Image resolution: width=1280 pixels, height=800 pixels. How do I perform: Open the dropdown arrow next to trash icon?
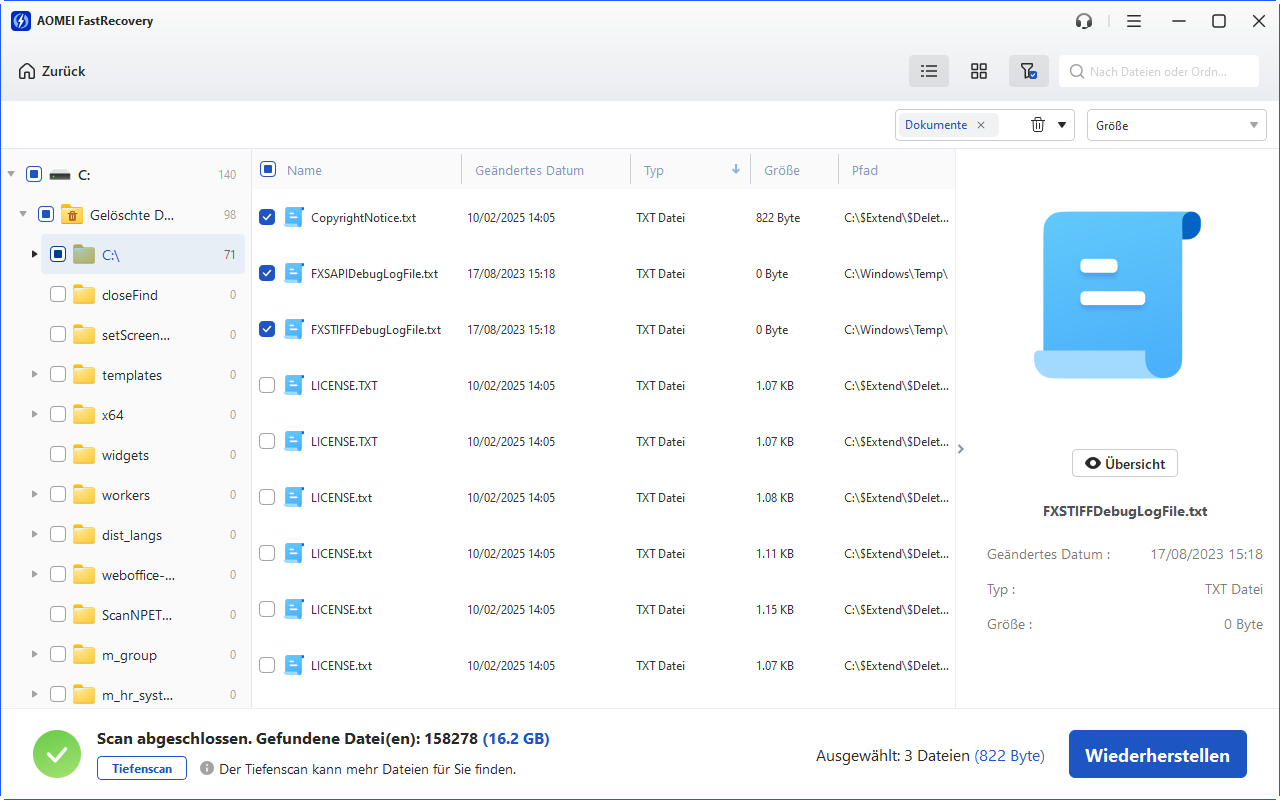tap(1063, 124)
